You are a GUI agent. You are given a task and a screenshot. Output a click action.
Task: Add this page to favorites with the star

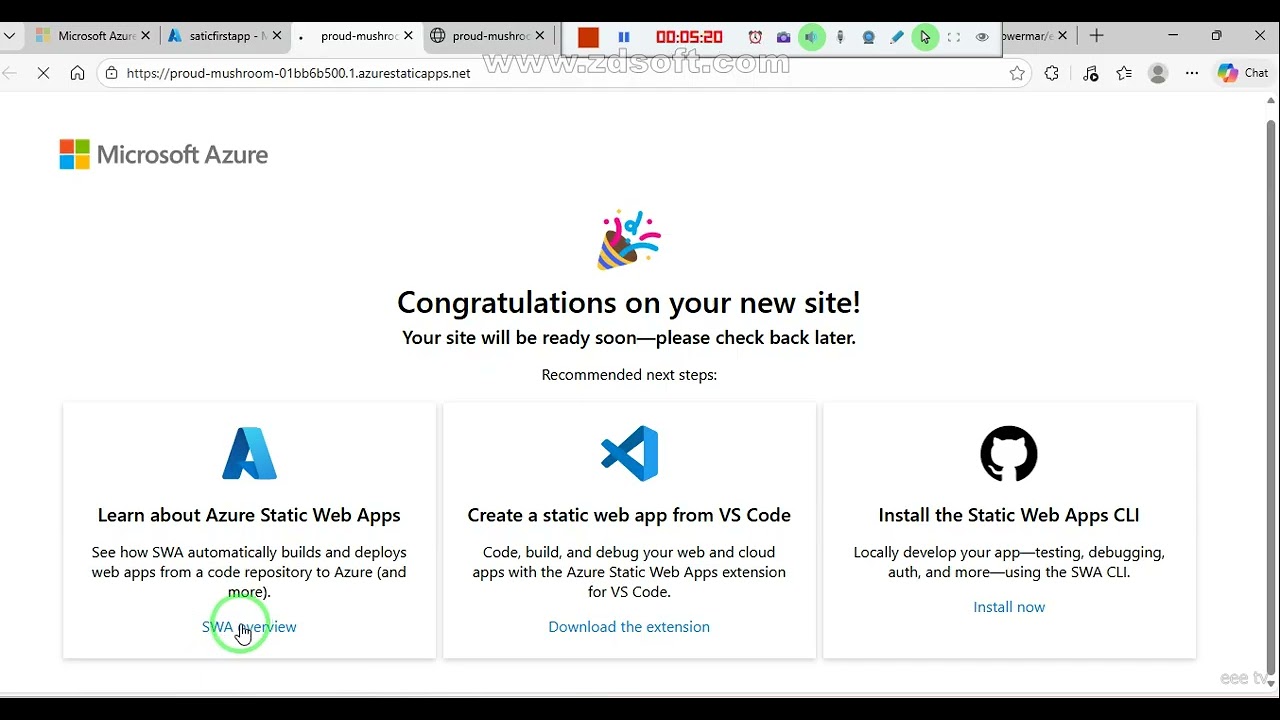coord(1017,73)
